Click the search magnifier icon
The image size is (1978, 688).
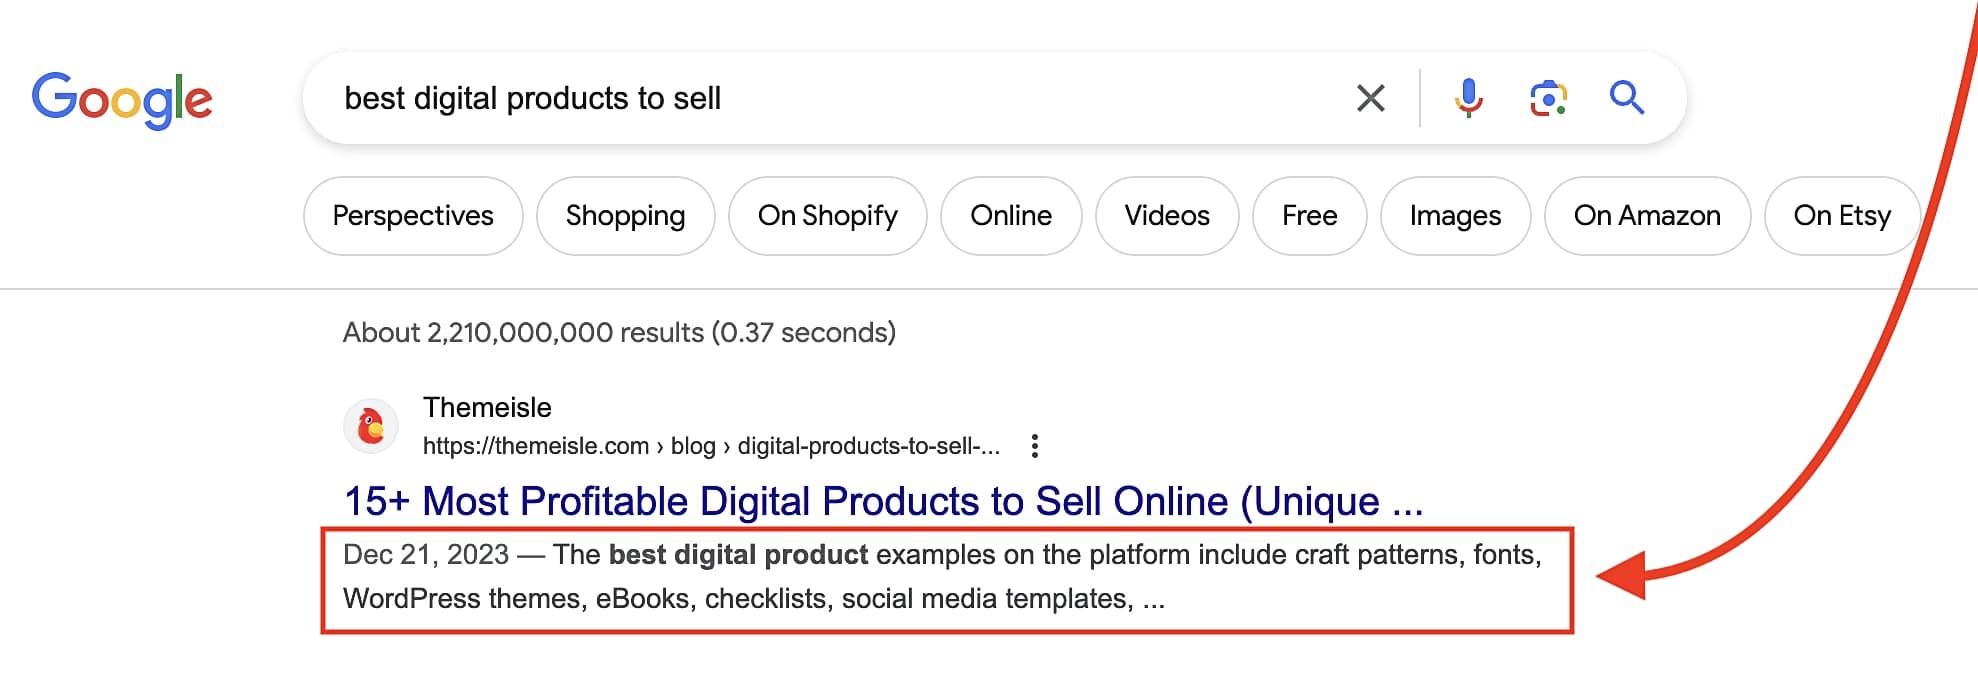tap(1627, 97)
